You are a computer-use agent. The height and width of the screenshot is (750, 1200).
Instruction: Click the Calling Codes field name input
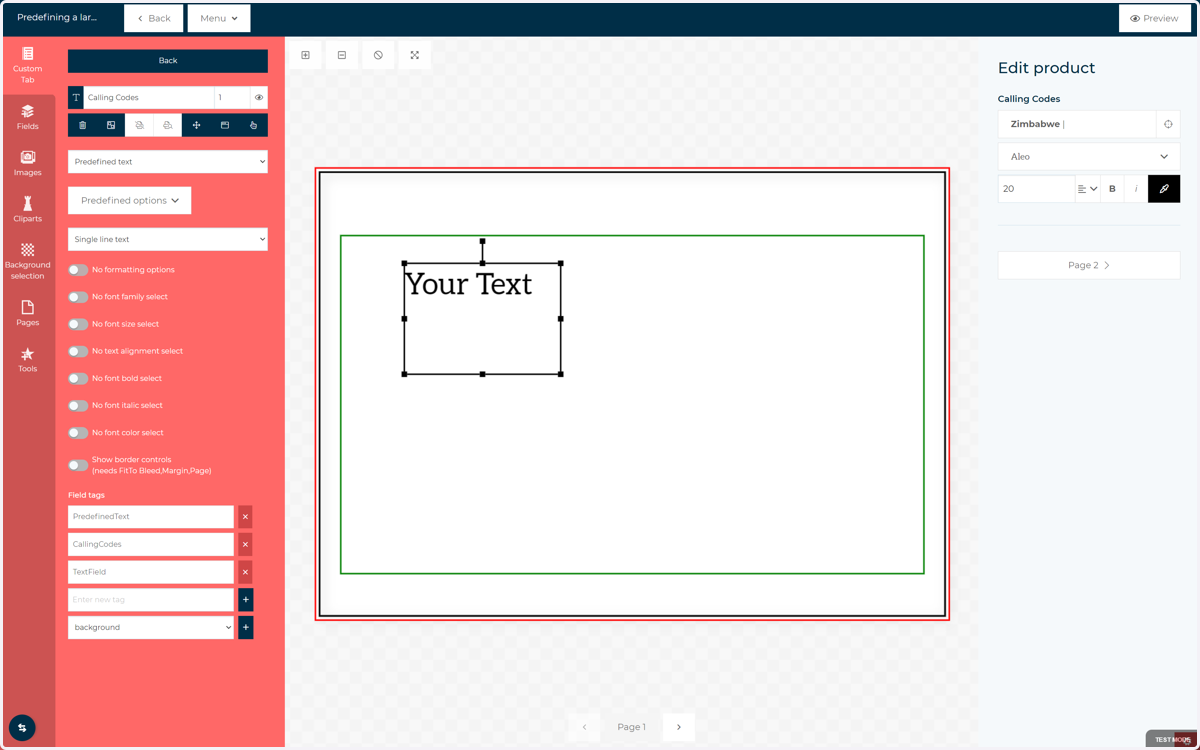tap(149, 97)
